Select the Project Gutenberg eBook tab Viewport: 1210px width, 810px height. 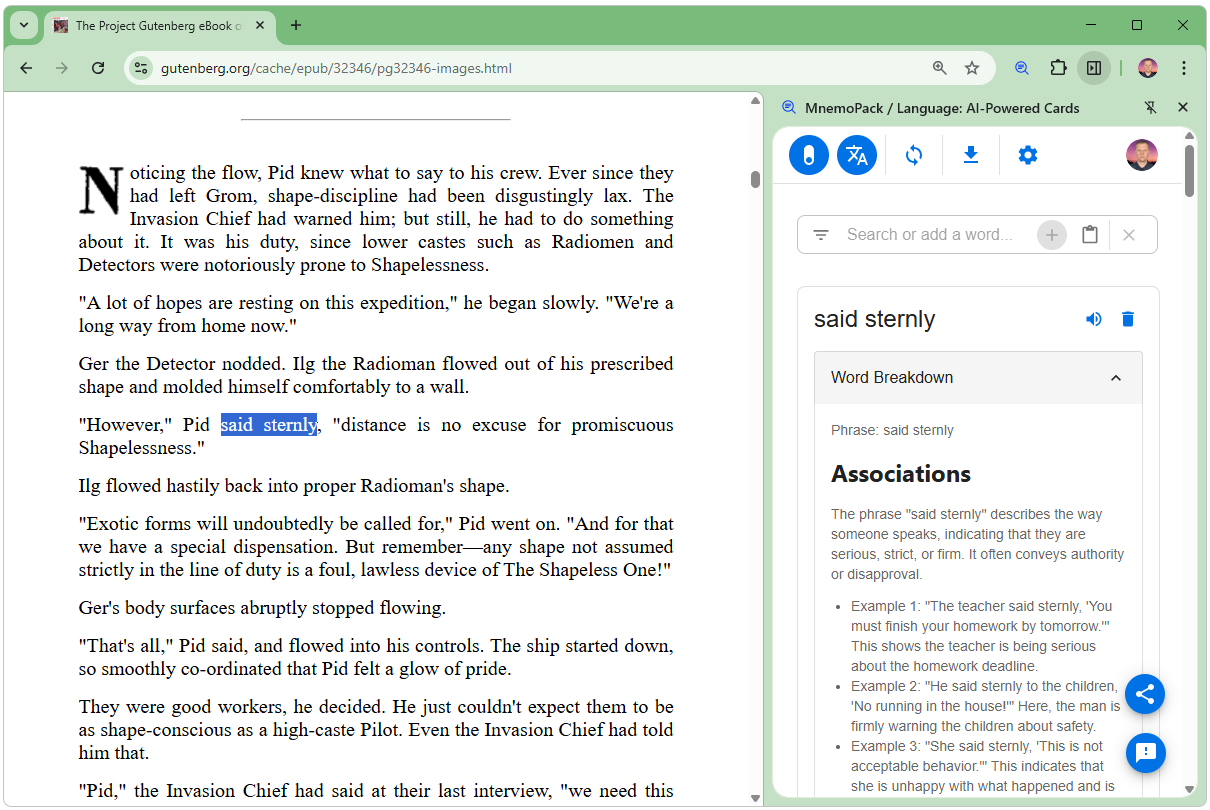pos(150,25)
